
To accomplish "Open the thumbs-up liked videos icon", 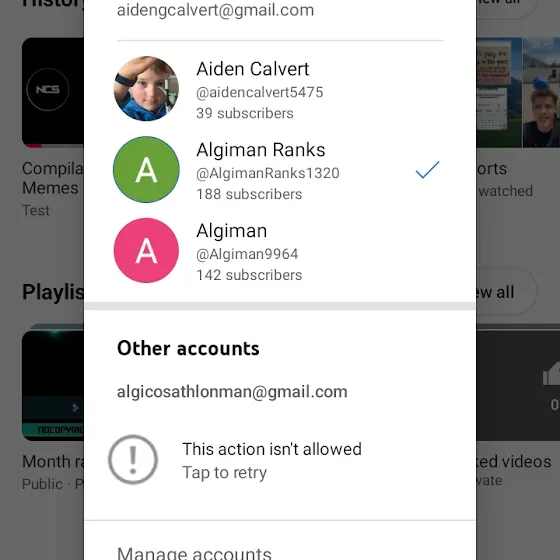I will point(551,375).
